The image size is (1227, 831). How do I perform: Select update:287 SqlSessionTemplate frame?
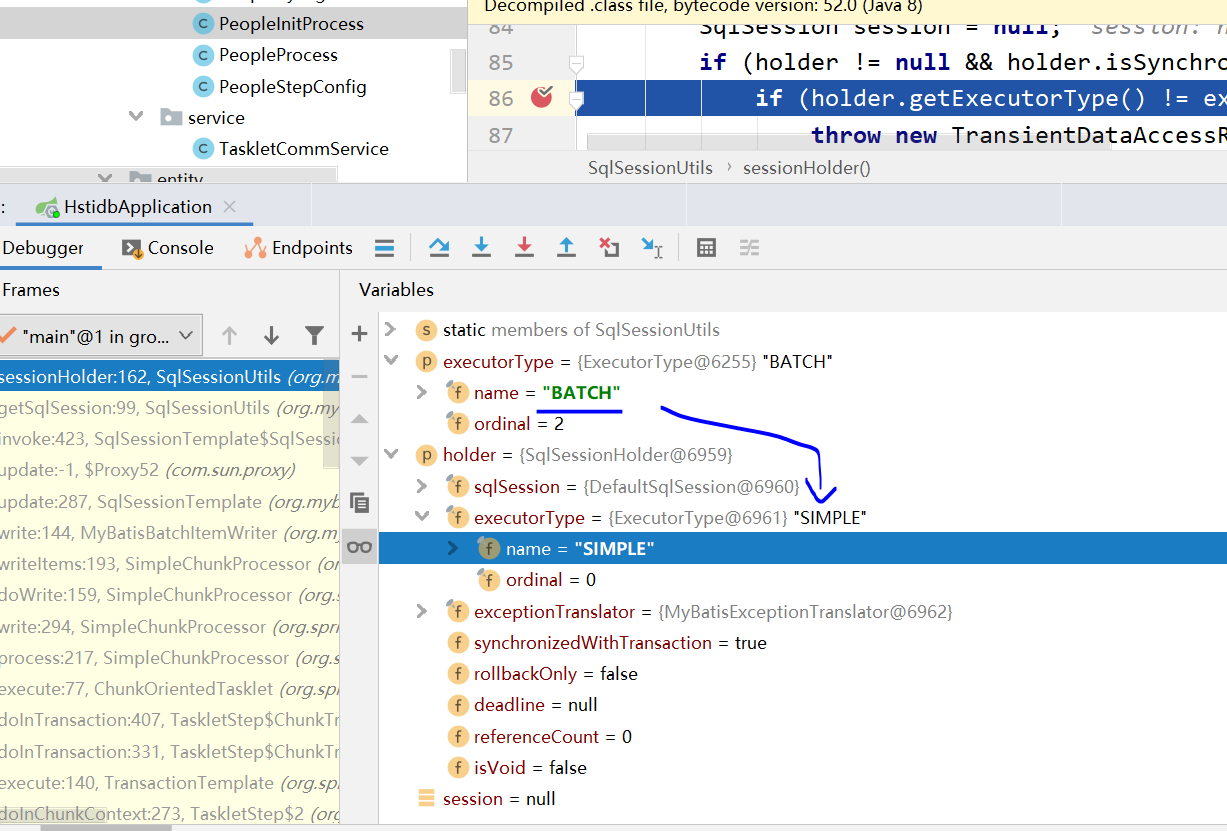click(169, 502)
